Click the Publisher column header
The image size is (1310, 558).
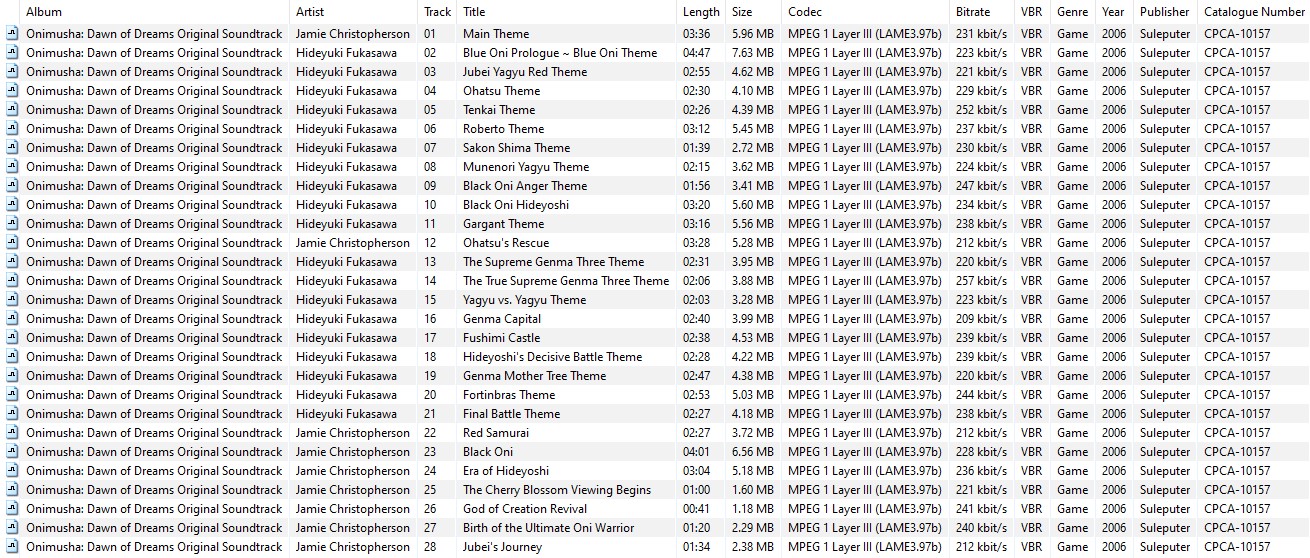(1165, 12)
